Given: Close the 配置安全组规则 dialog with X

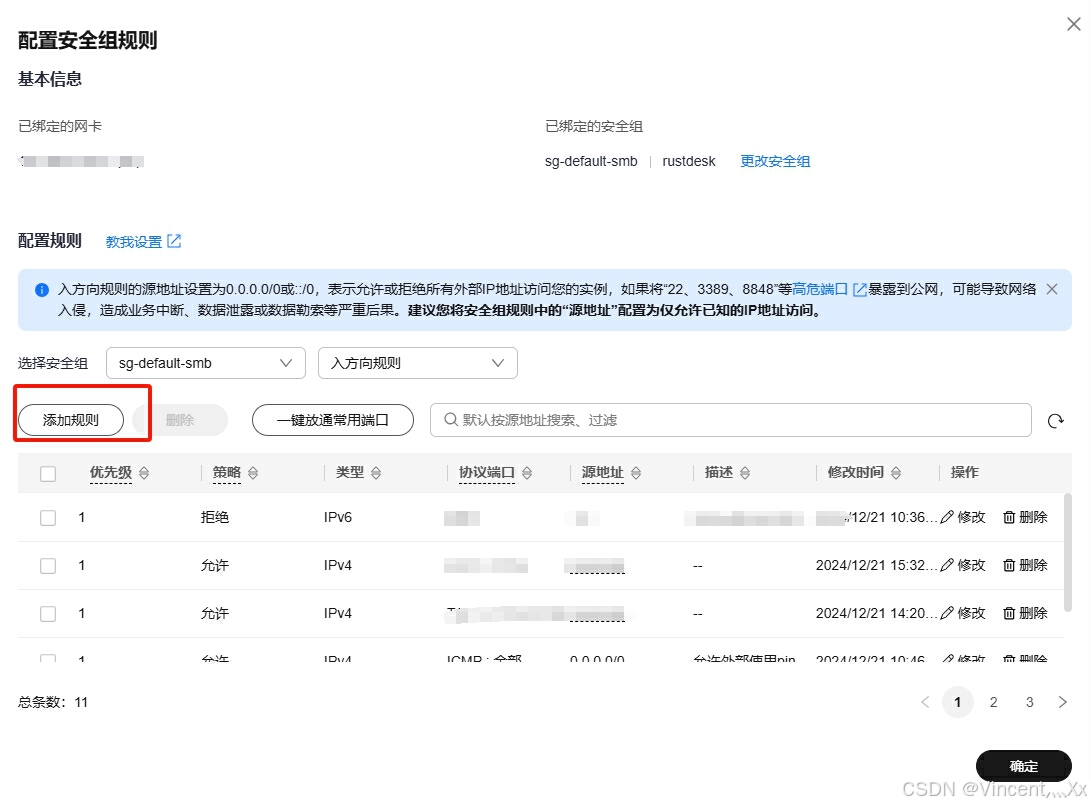Looking at the screenshot, I should click(1073, 24).
